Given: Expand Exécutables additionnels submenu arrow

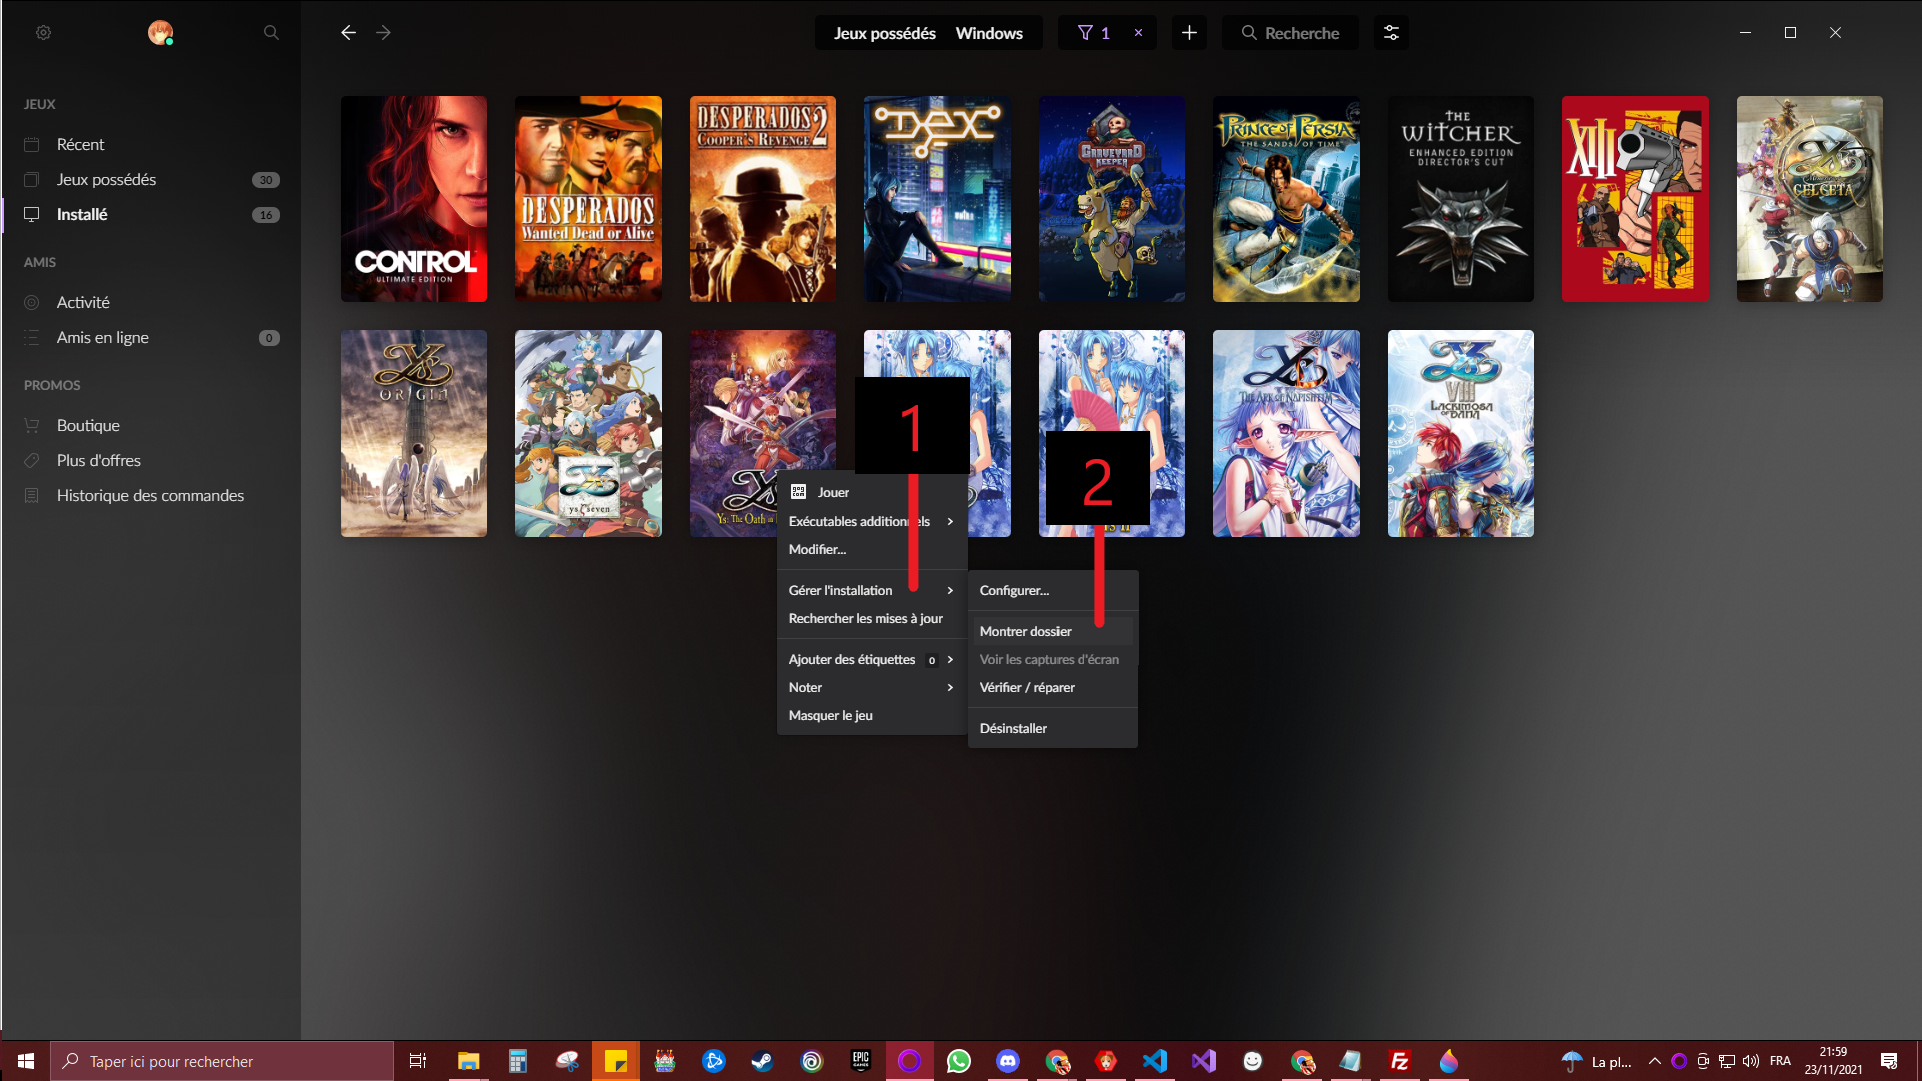Looking at the screenshot, I should tap(950, 521).
